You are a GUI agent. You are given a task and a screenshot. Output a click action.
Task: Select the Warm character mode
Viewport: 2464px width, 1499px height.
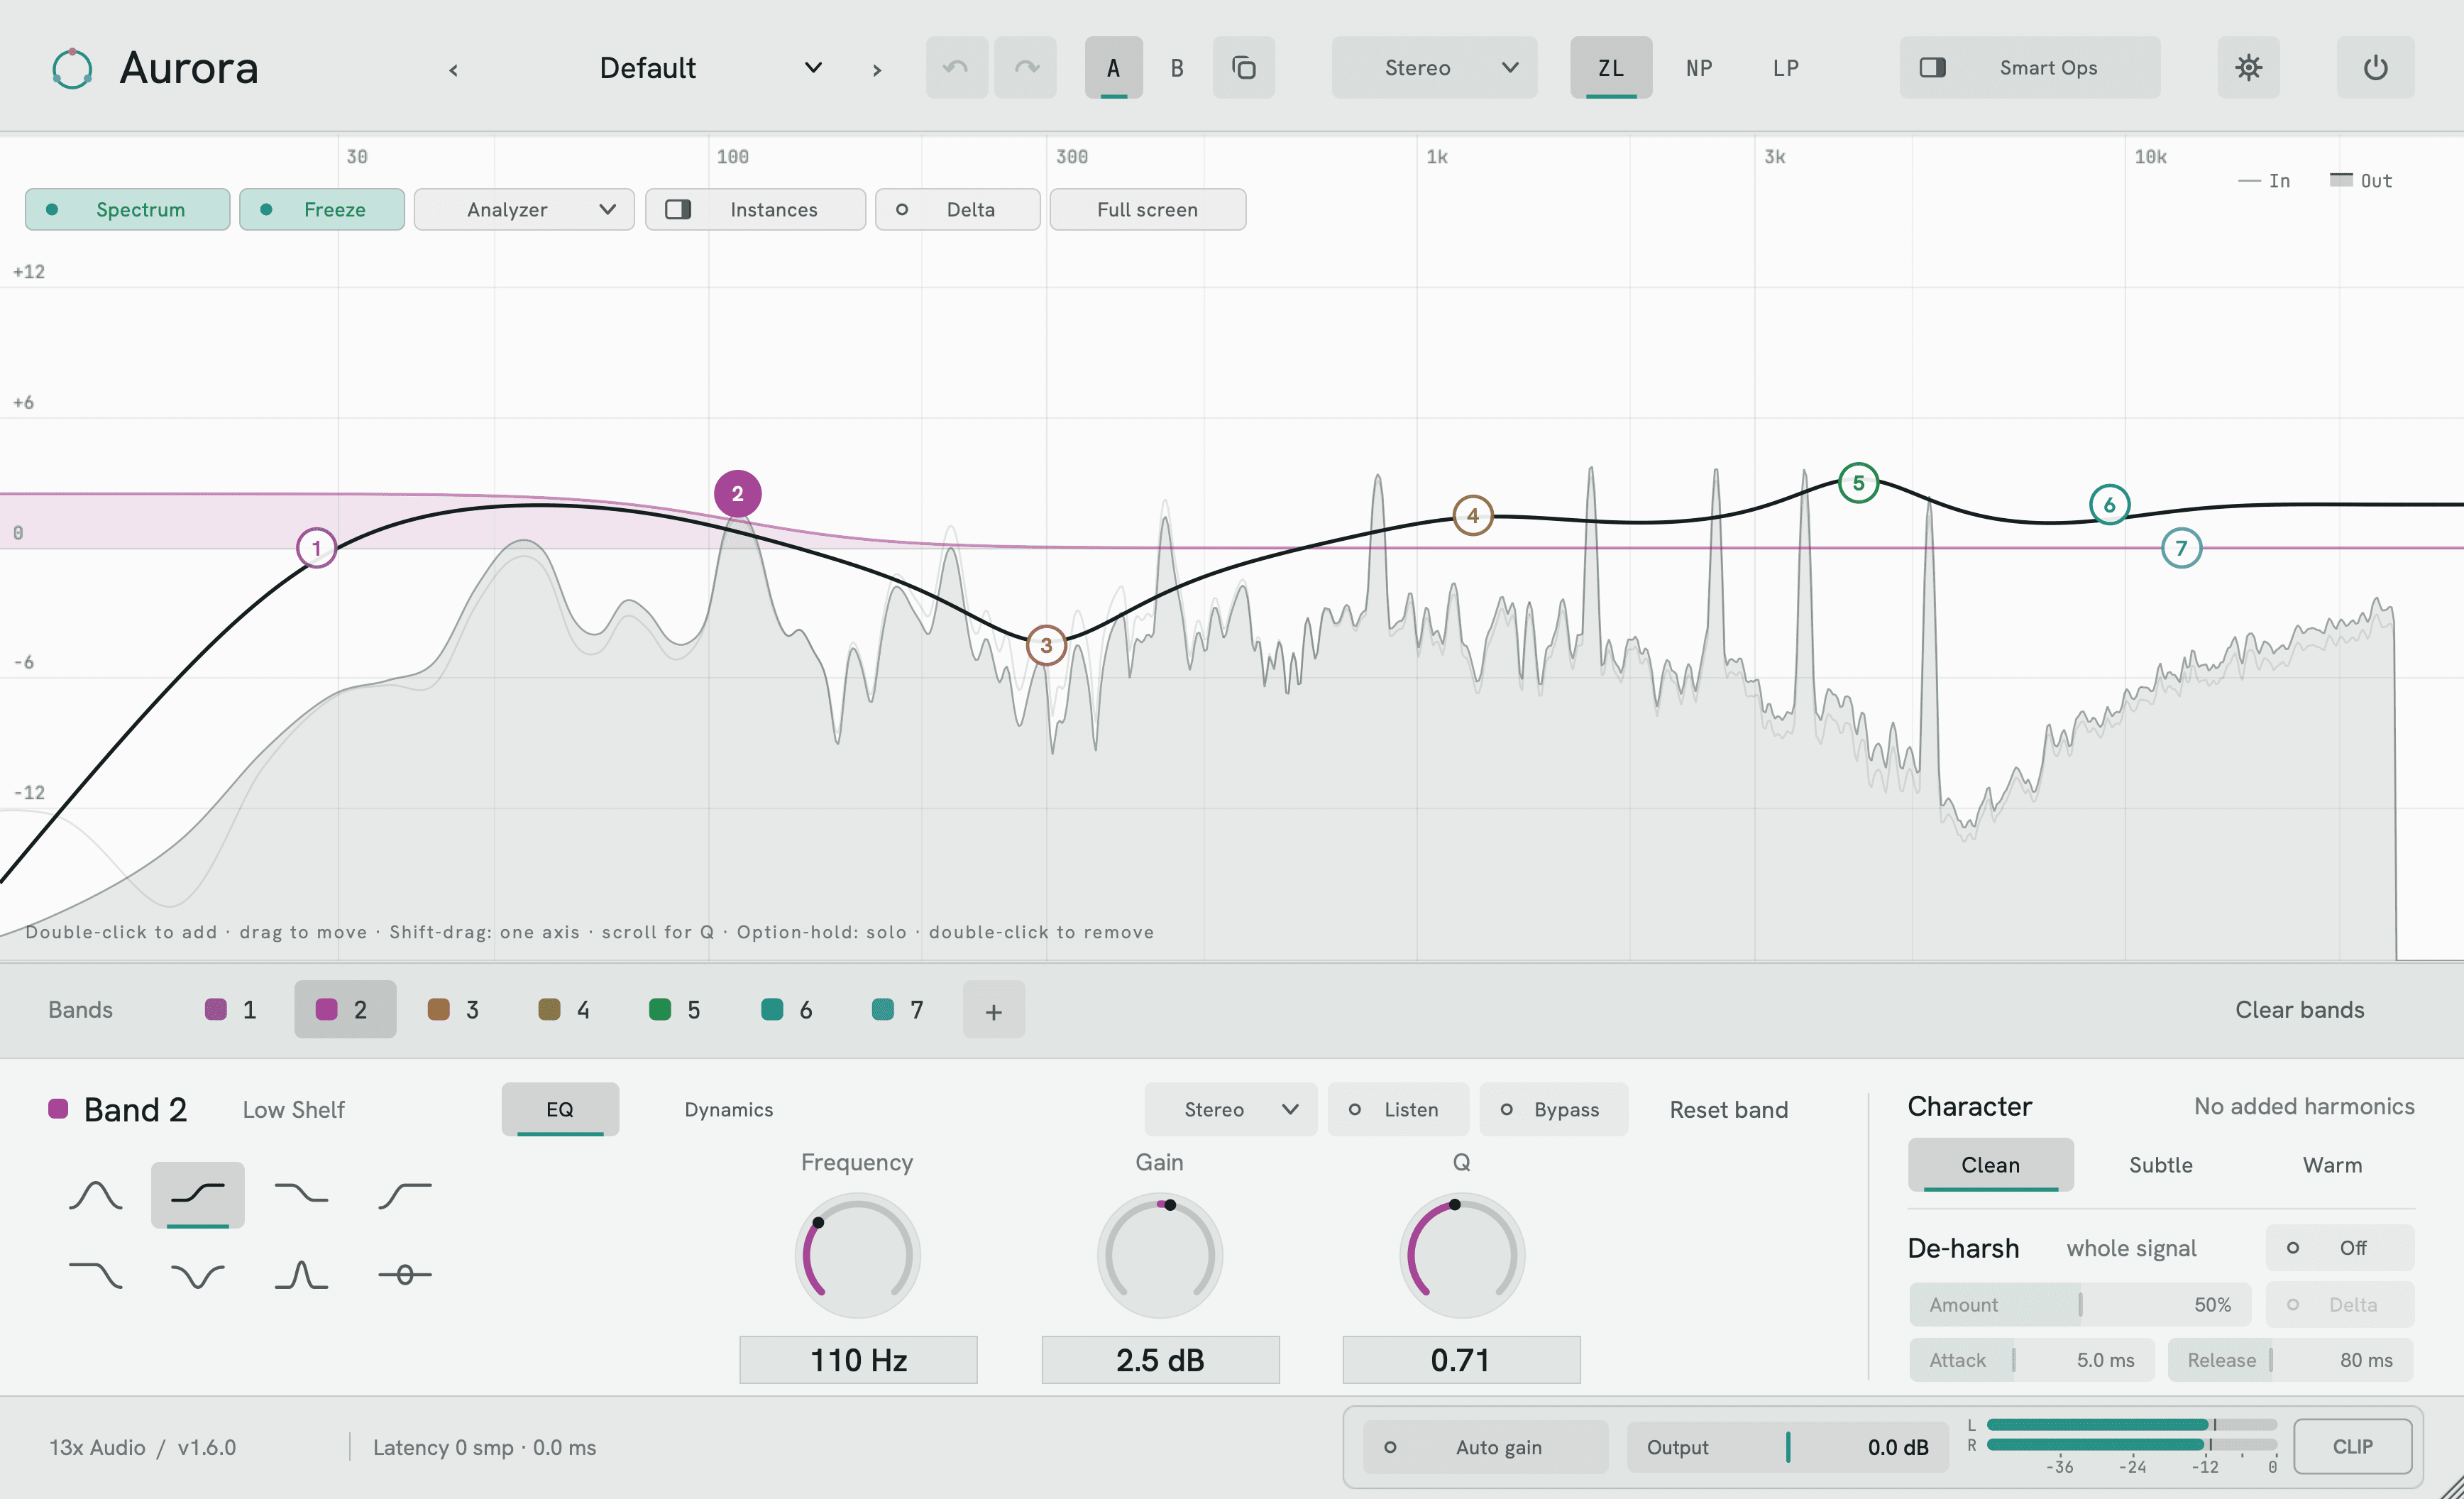[2332, 1165]
